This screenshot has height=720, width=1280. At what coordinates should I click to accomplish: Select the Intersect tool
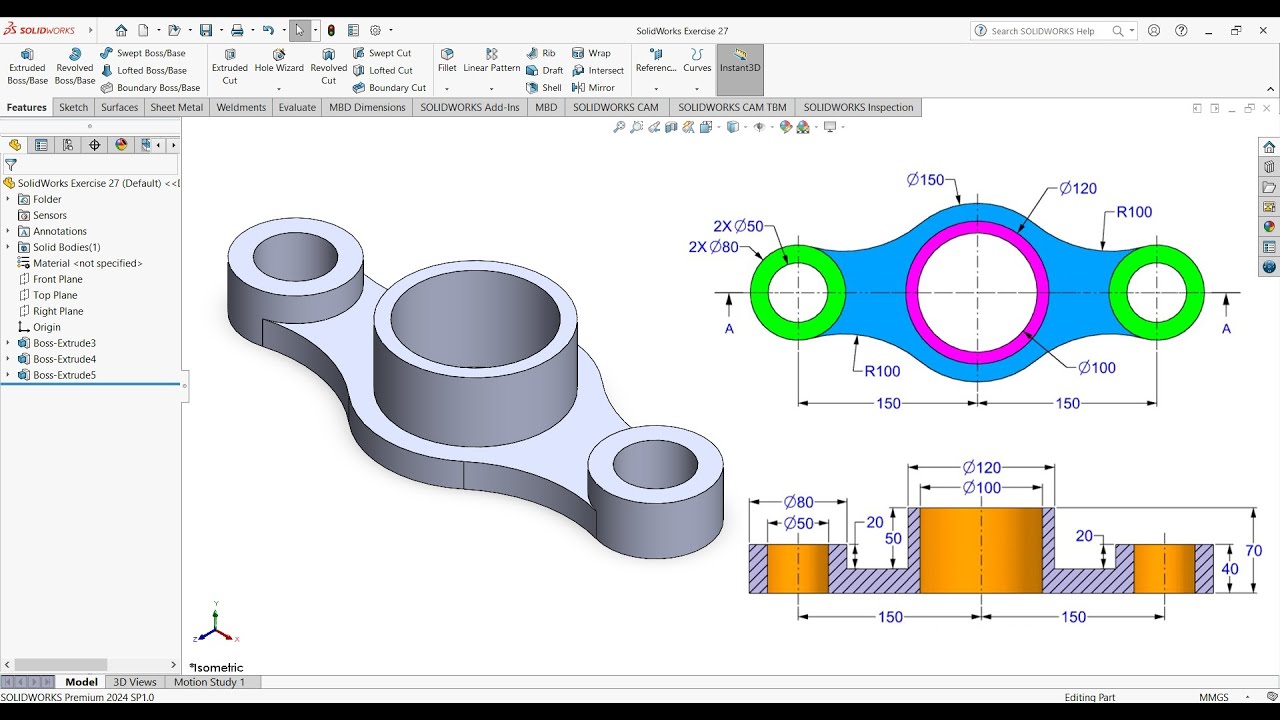point(598,71)
